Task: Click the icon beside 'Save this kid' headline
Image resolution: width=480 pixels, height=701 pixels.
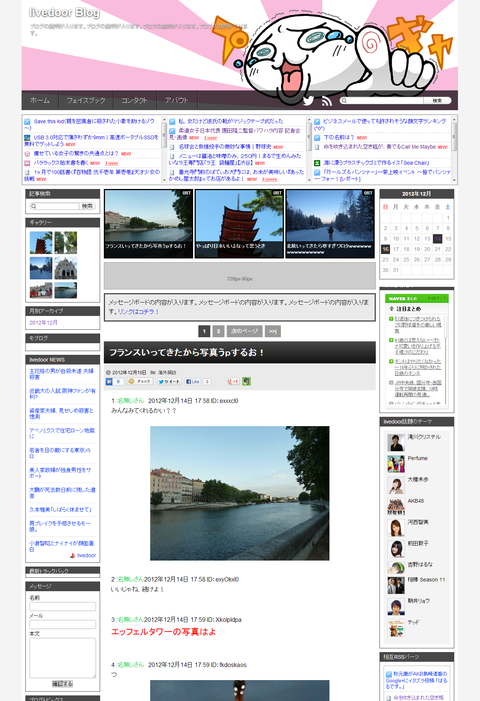Action: coord(27,122)
